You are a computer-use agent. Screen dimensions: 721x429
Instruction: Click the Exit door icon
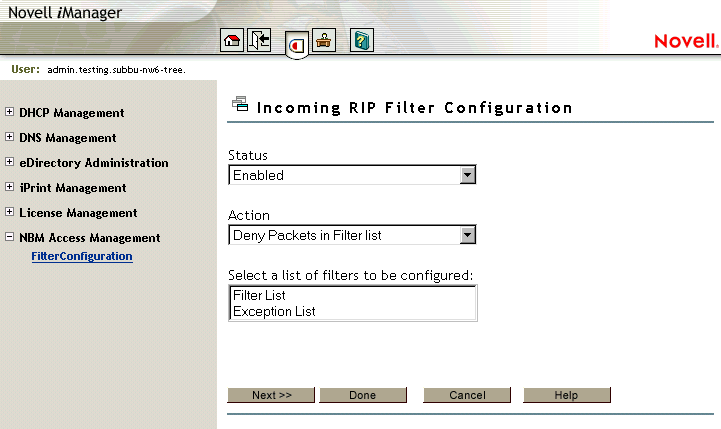coord(259,40)
